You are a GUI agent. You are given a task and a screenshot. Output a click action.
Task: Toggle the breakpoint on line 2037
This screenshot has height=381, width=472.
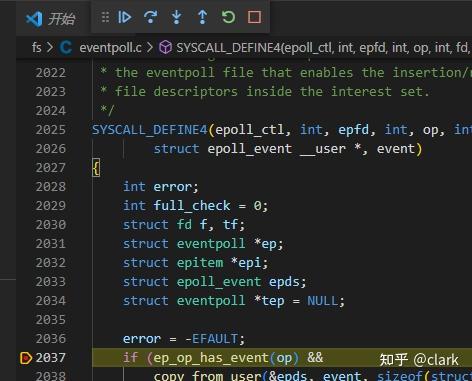point(26,358)
